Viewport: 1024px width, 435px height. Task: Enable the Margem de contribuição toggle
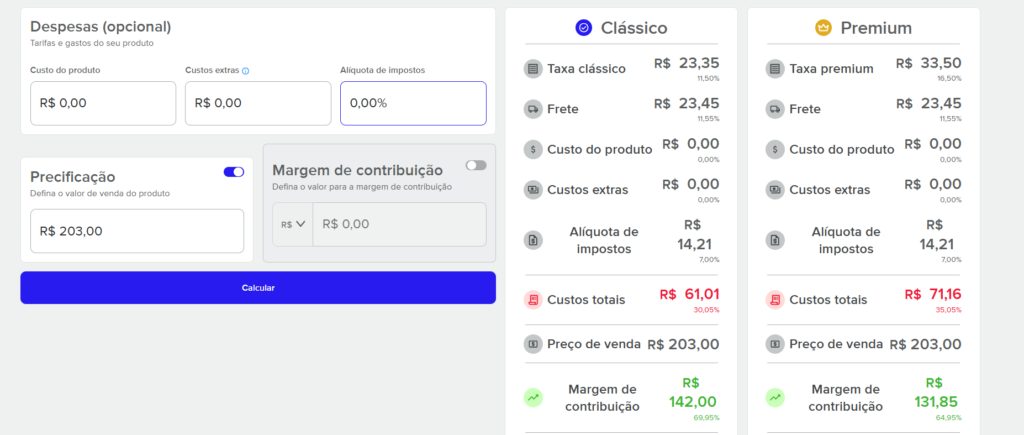(476, 165)
